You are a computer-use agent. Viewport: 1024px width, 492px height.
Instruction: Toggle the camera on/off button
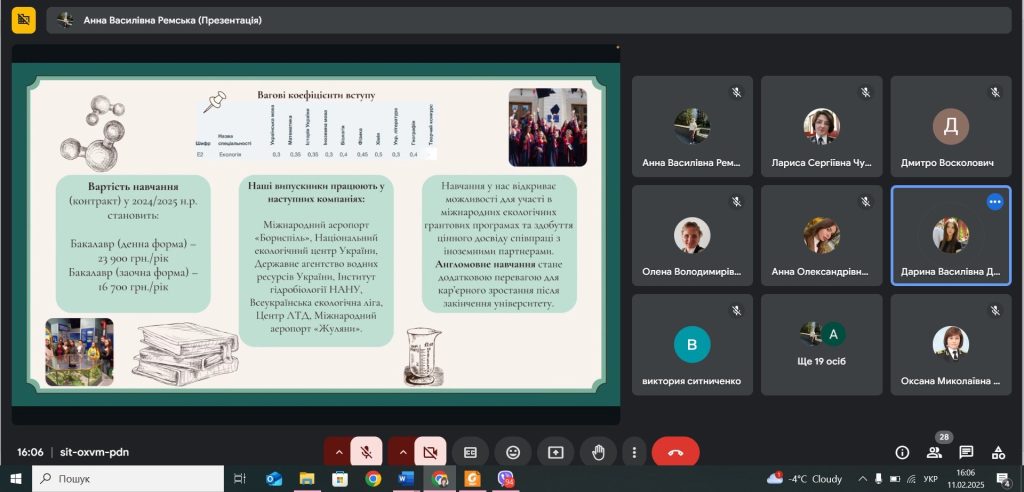(431, 452)
